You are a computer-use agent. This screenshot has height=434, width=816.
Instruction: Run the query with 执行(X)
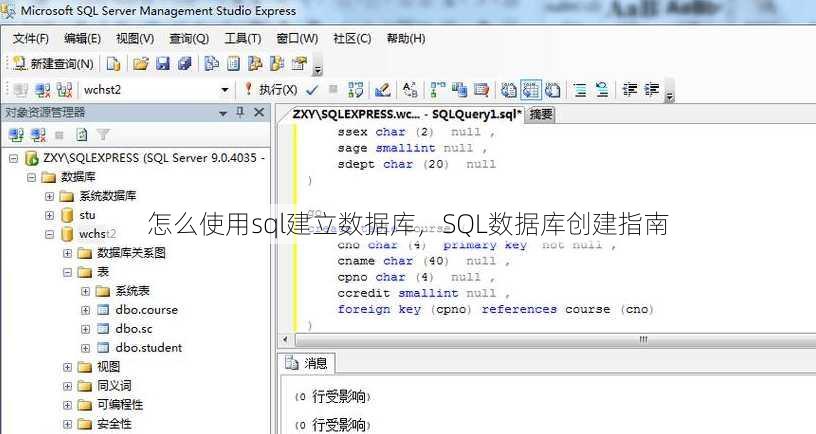pyautogui.click(x=271, y=90)
